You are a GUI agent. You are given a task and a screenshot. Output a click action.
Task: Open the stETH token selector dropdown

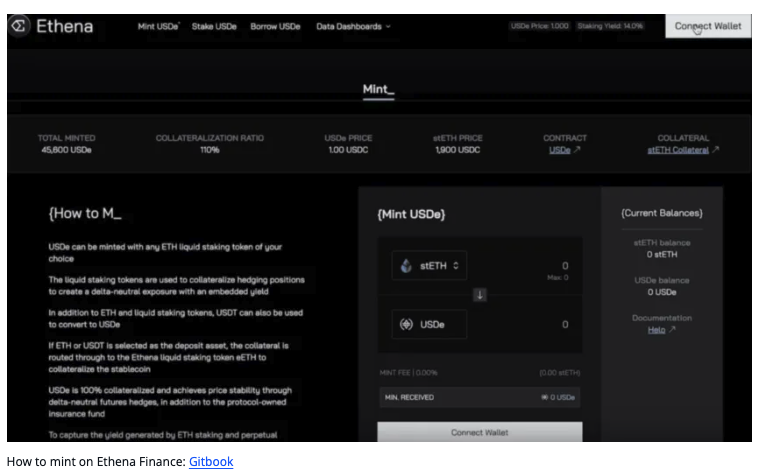[429, 265]
